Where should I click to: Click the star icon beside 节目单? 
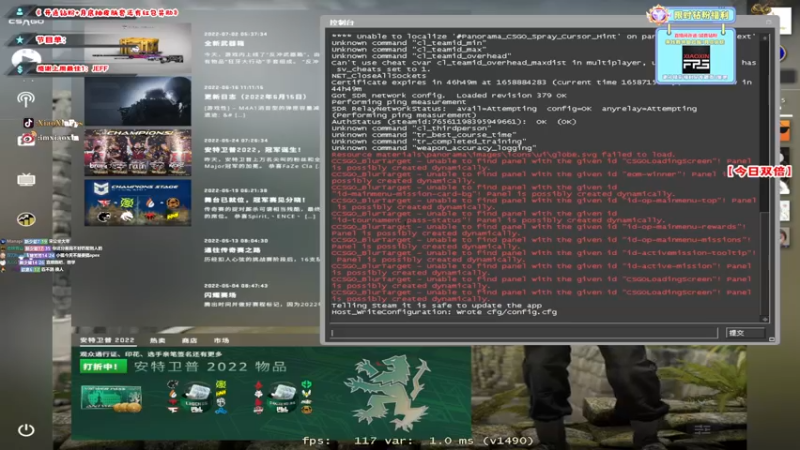point(20,40)
